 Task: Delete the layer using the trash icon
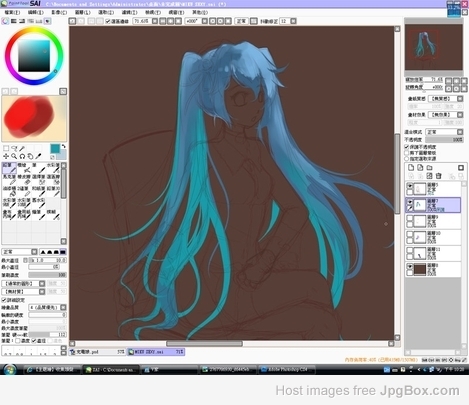(x=439, y=176)
